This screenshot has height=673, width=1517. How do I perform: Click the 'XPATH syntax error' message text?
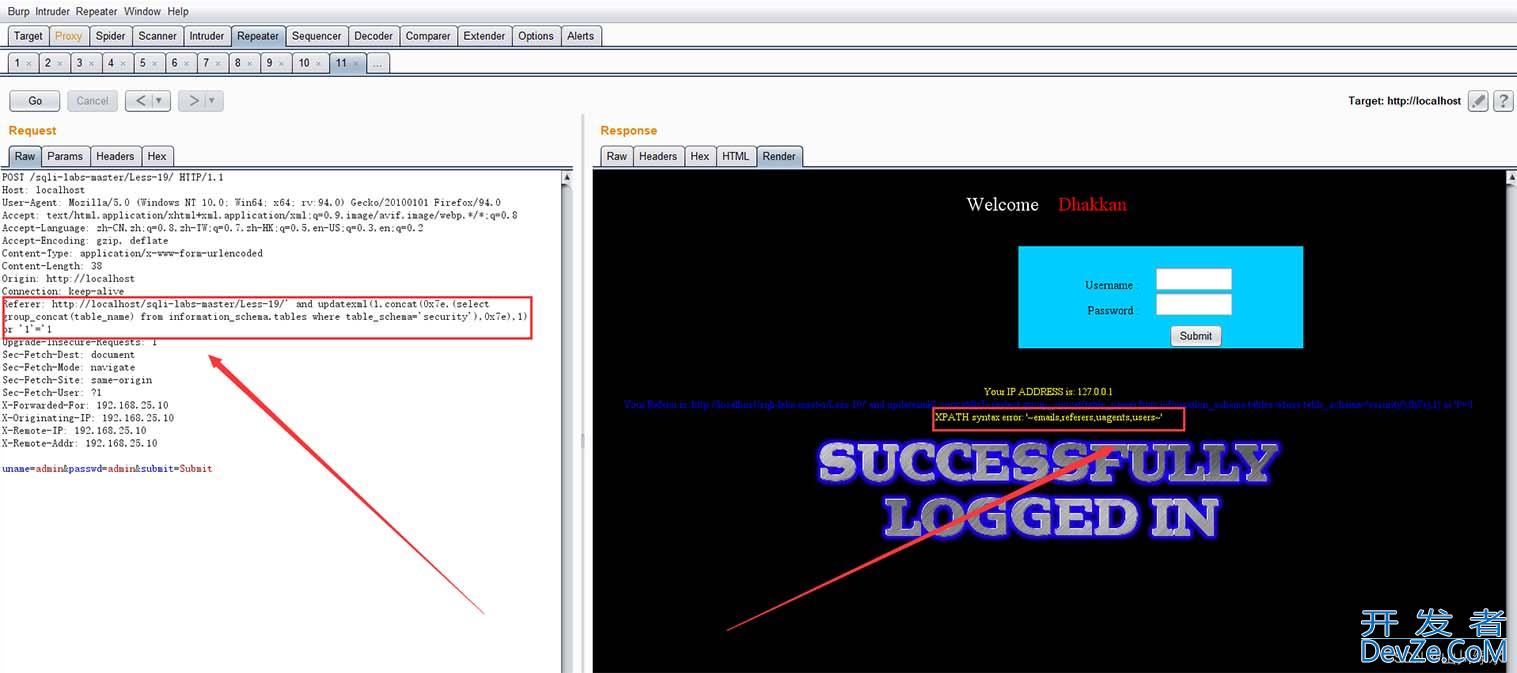pyautogui.click(x=1049, y=417)
